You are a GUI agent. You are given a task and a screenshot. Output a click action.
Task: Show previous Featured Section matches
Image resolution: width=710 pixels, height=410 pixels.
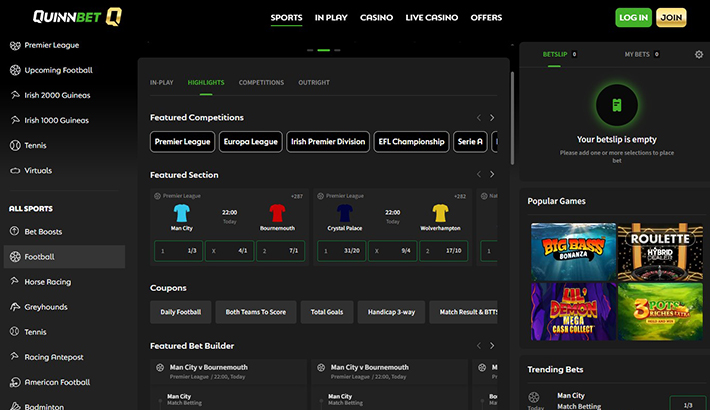click(479, 174)
